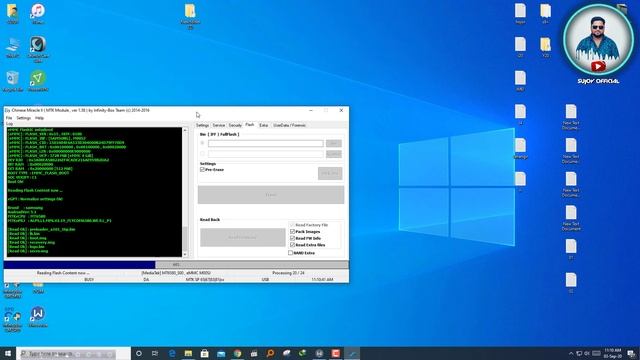The height and width of the screenshot is (360, 640).
Task: Switch to the Extra tab
Action: tap(264, 125)
